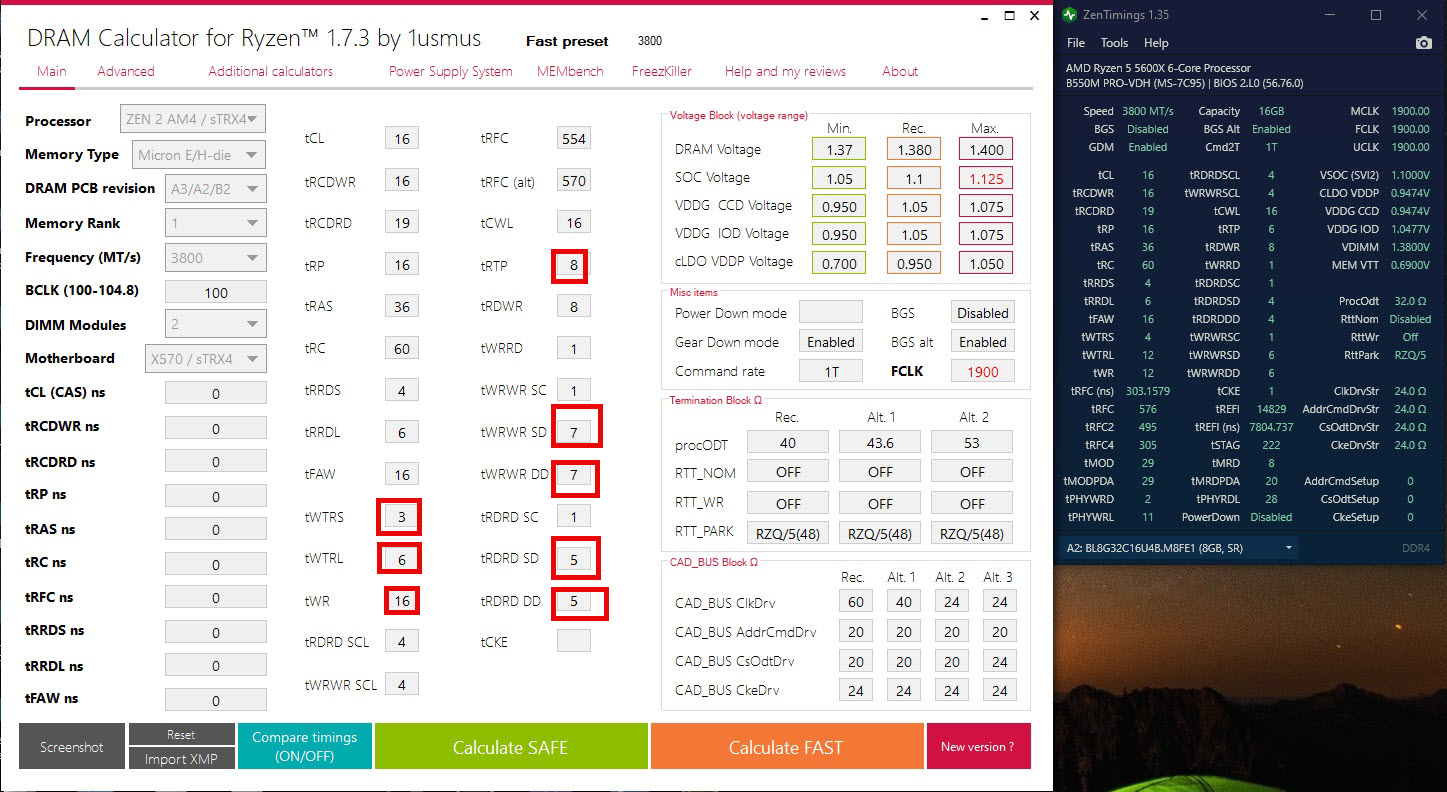Open the Memory Rank dropdown
The height and width of the screenshot is (792, 1447).
[216, 223]
